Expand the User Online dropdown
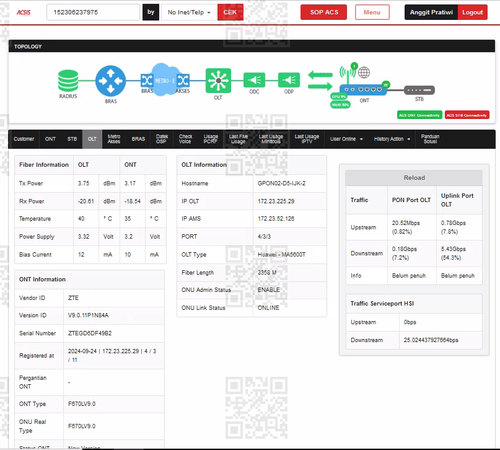This screenshot has height=450, width=500. click(x=346, y=139)
